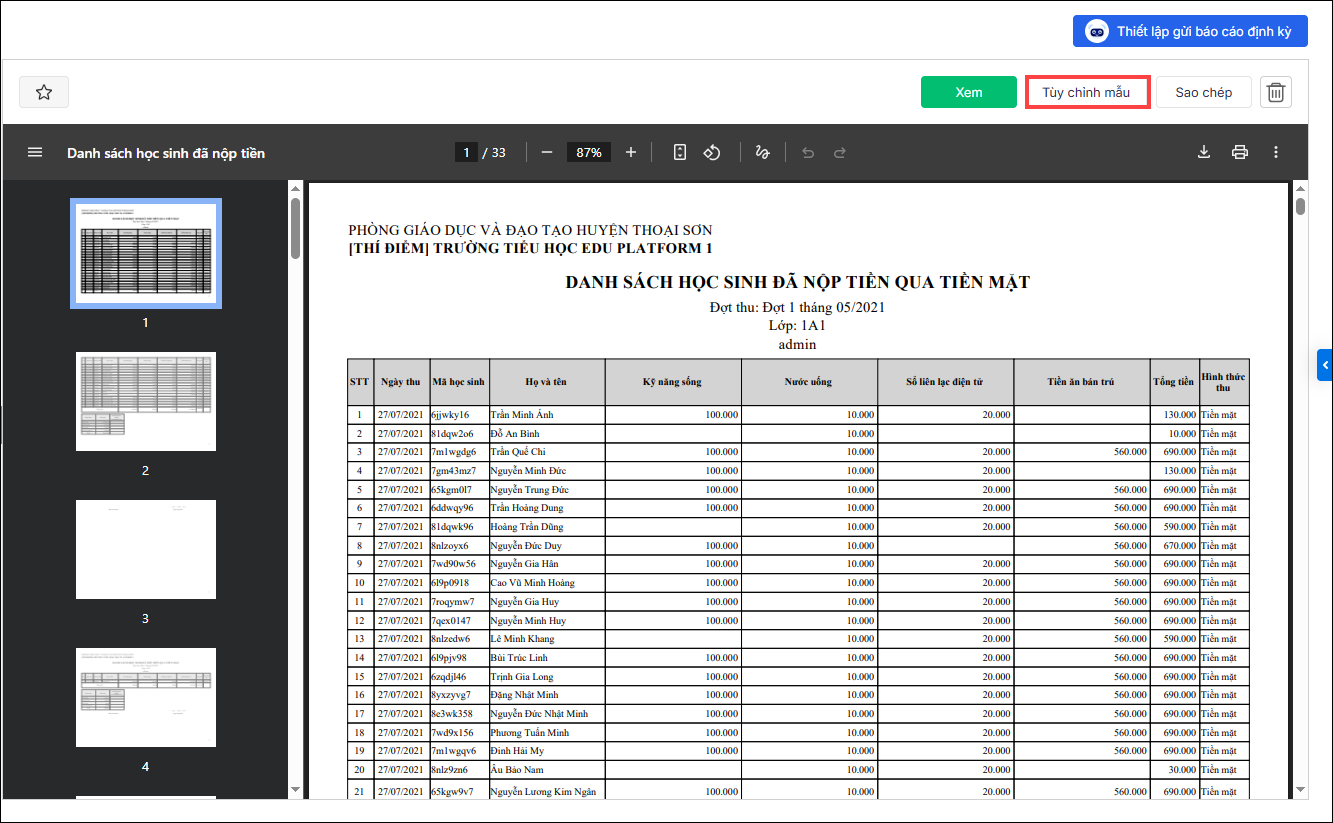The image size is (1333, 823).
Task: Delete the report with trash icon
Action: click(x=1276, y=92)
